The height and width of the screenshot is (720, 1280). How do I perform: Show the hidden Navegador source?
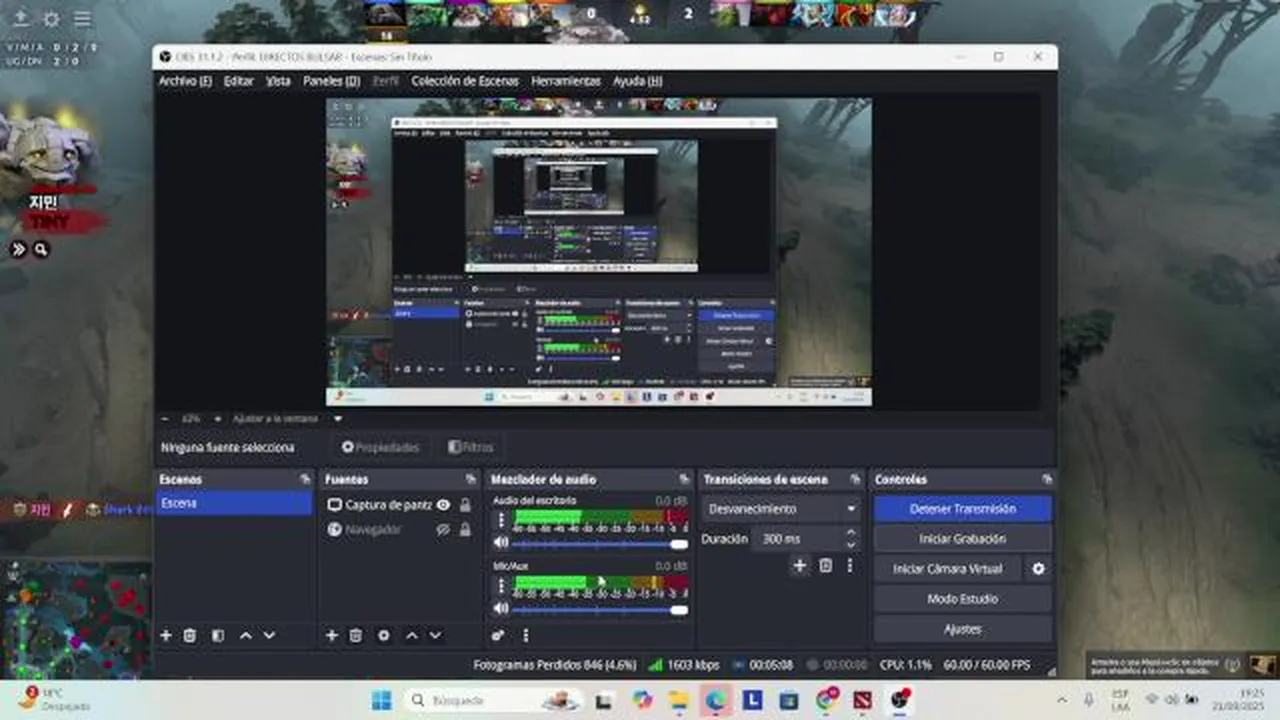[x=443, y=529]
